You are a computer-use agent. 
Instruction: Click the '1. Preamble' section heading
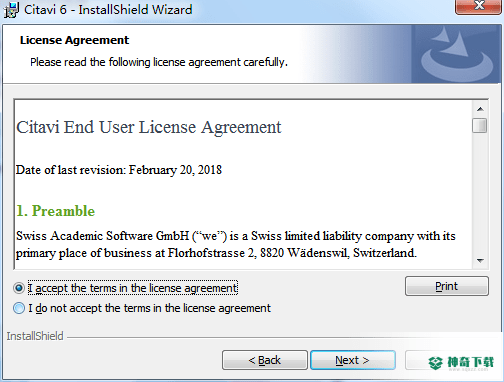[56, 211]
